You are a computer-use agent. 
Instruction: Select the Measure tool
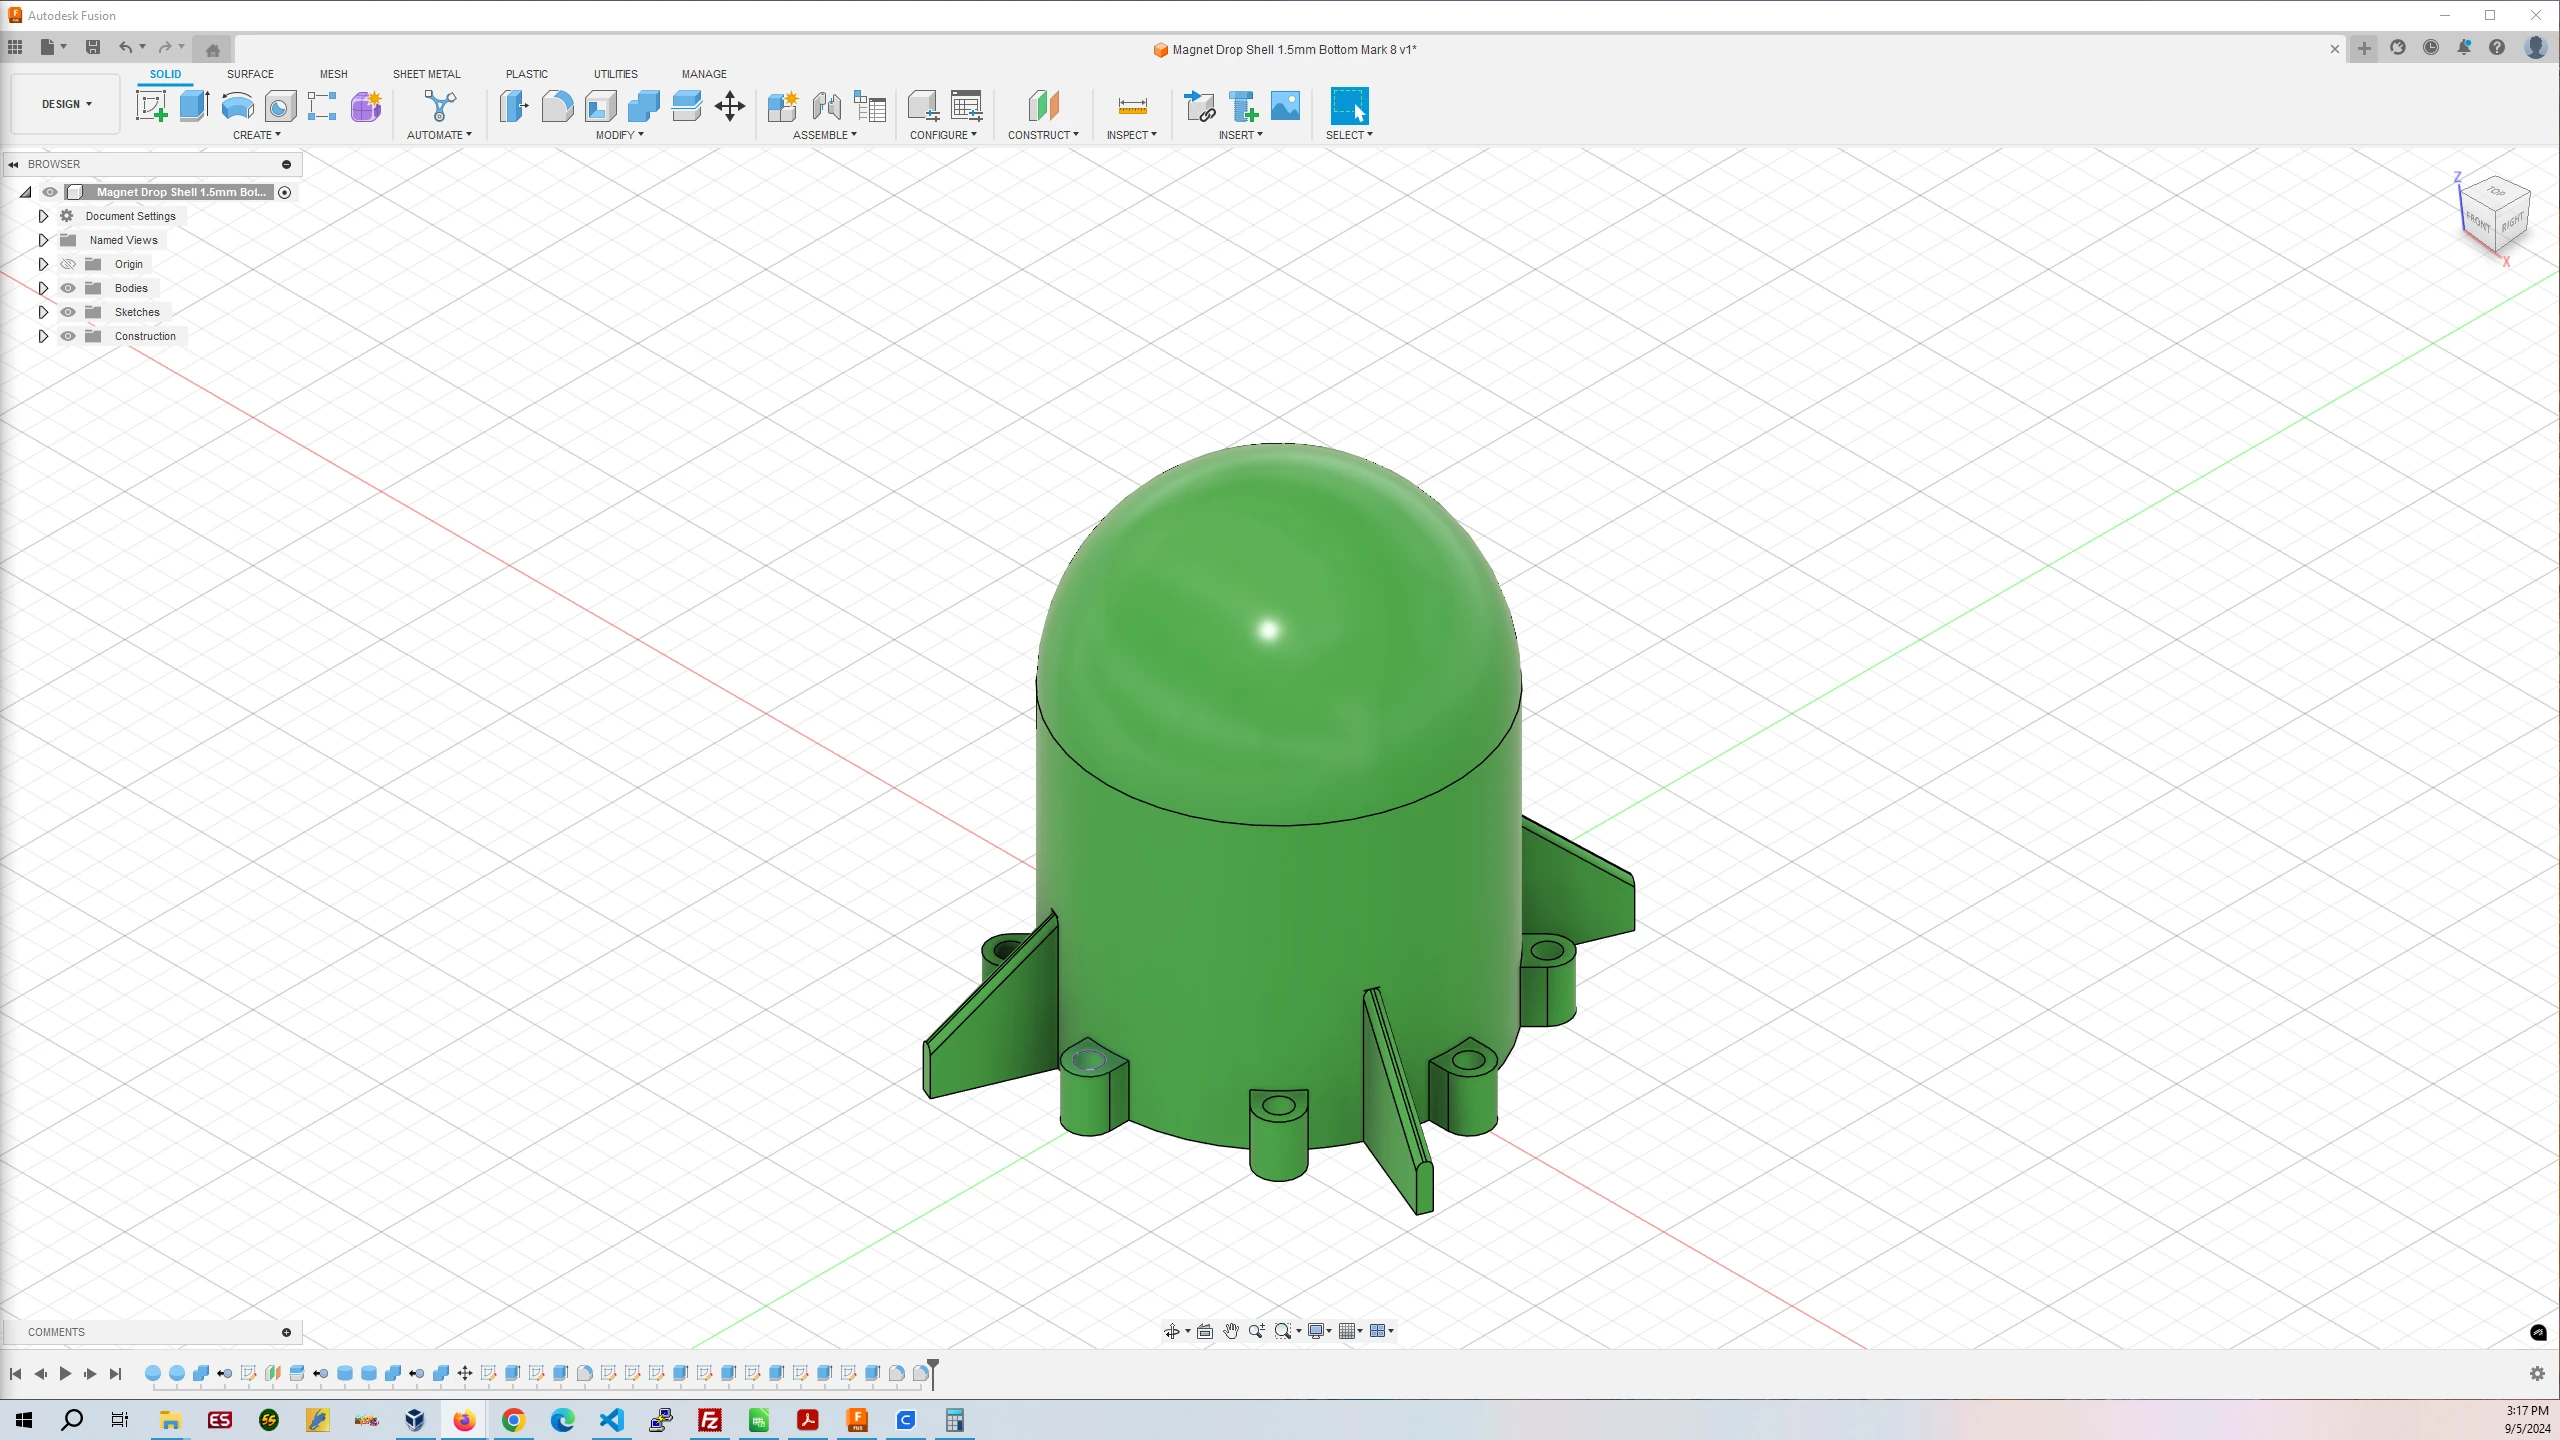click(1132, 106)
